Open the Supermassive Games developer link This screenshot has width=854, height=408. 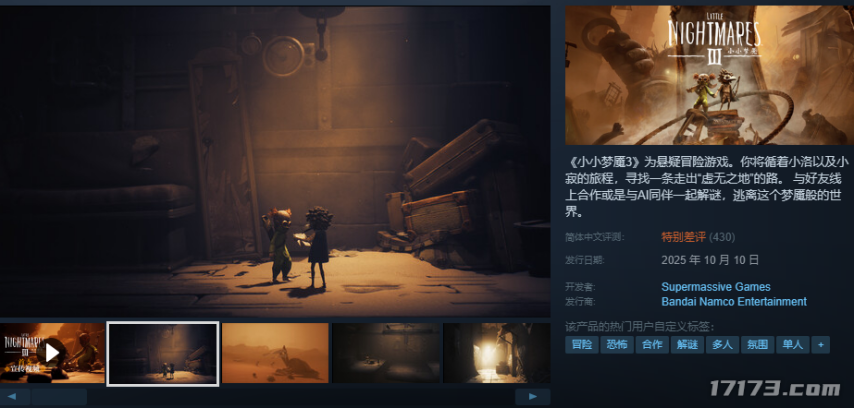tap(716, 287)
